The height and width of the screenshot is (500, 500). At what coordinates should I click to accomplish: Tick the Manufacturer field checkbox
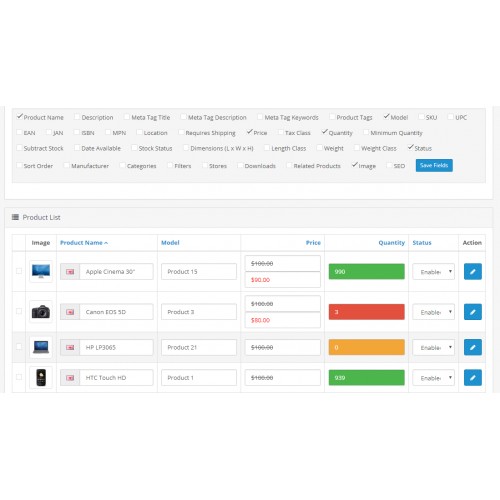point(66,165)
